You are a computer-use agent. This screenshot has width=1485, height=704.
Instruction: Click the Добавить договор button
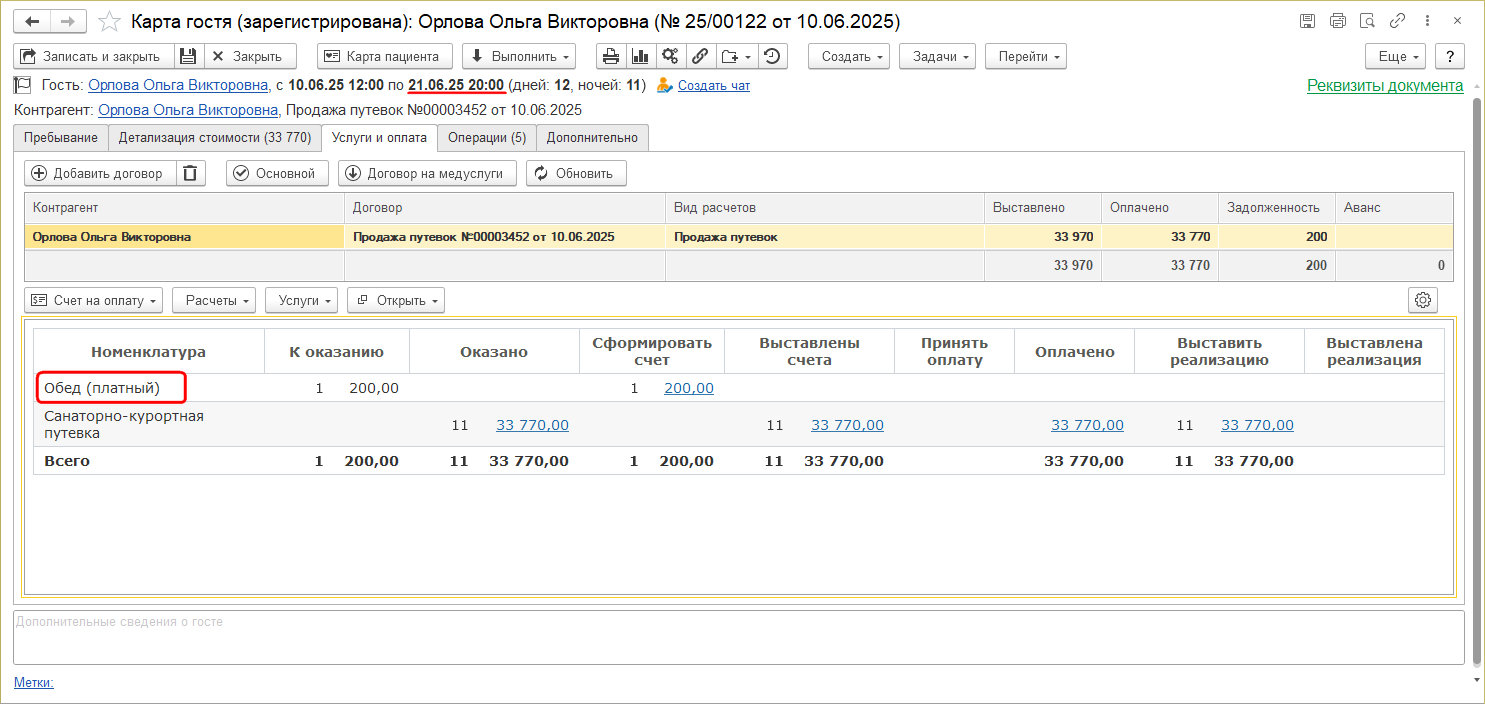point(98,173)
